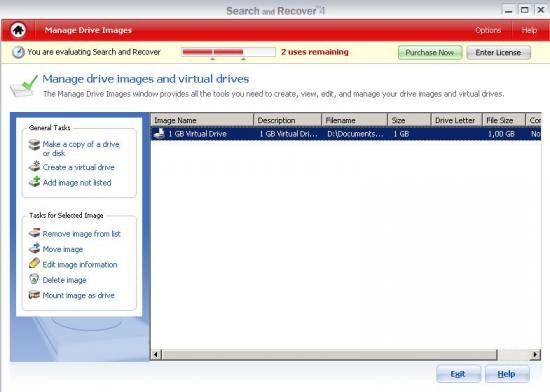550x392 pixels.
Task: Click the Manage Drive Images title label
Action: pos(88,30)
